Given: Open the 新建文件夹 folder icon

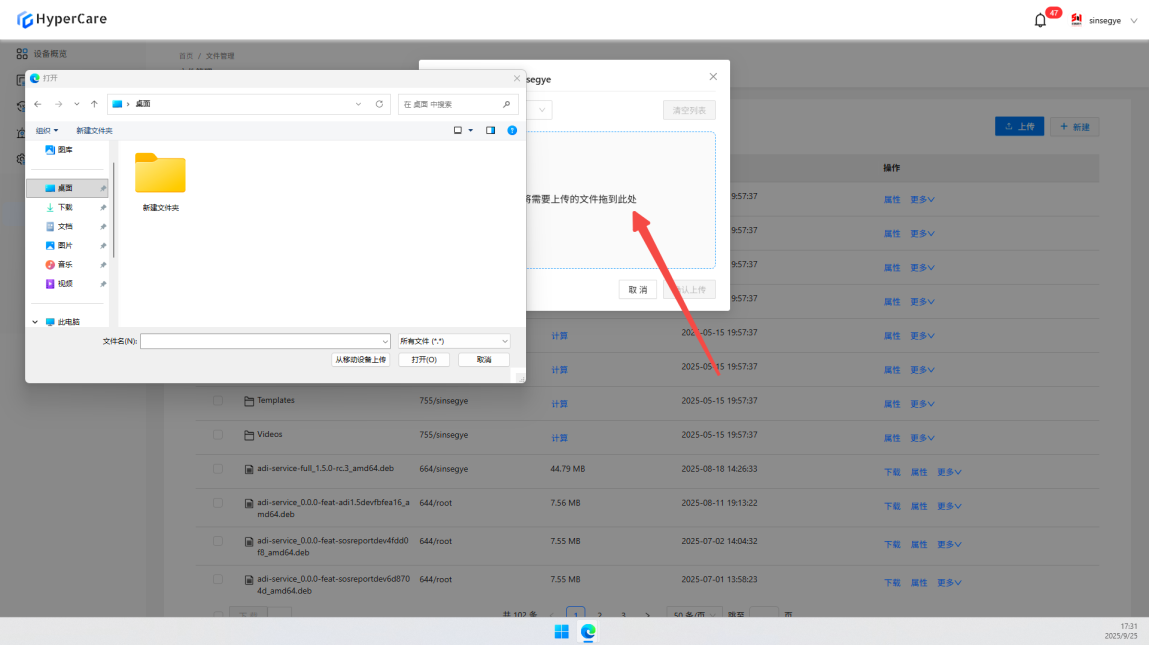Looking at the screenshot, I should point(160,174).
